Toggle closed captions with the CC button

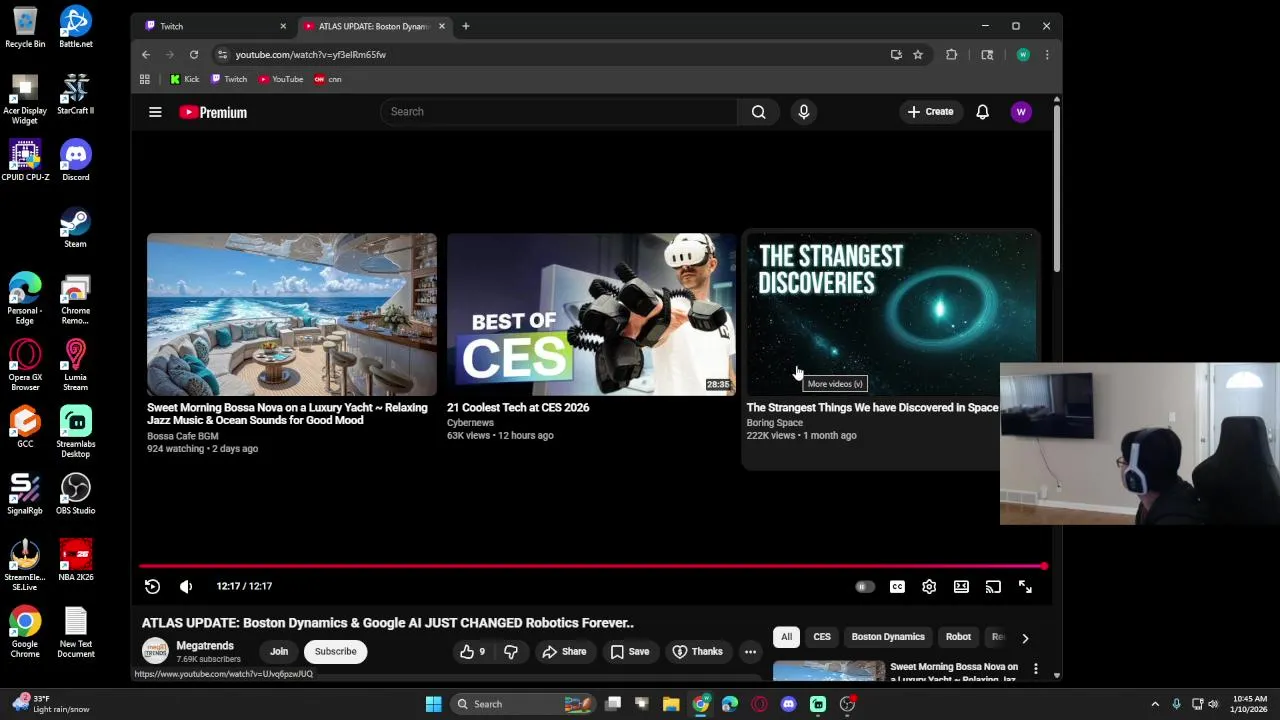click(897, 587)
